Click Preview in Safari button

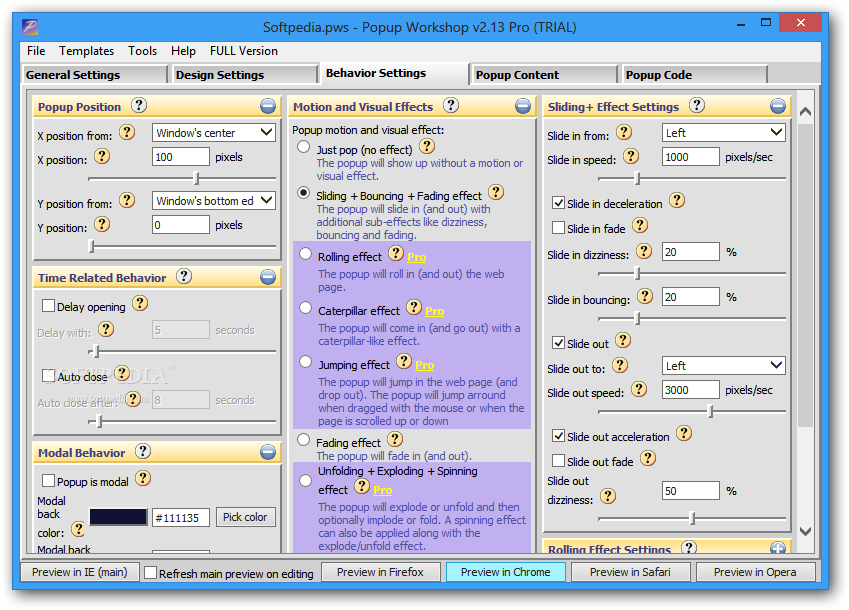pyautogui.click(x=630, y=572)
